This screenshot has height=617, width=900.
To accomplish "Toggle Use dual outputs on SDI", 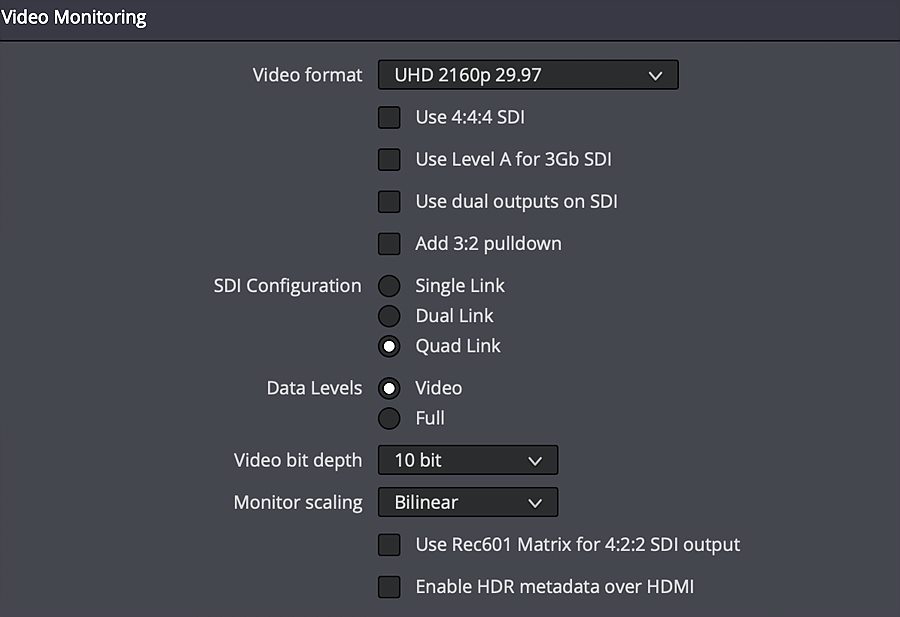I will [x=389, y=201].
